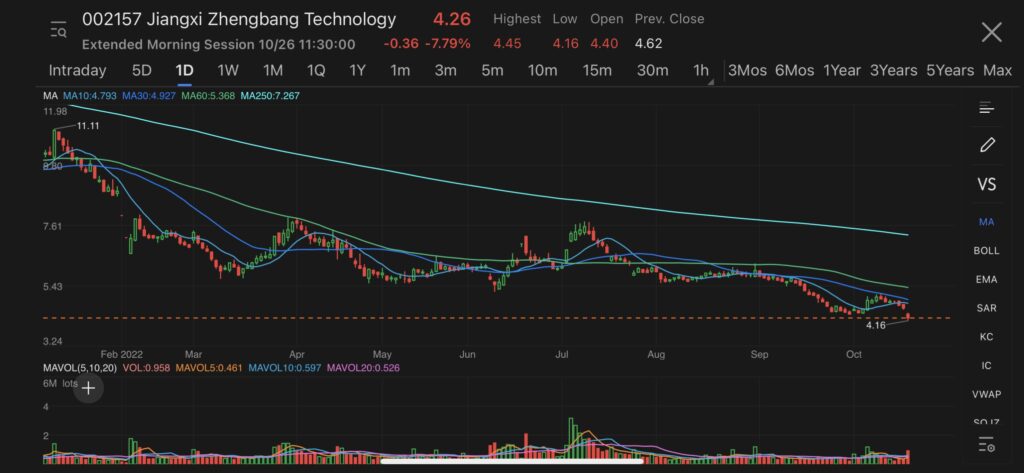Select the 3m interval tab
Screen dimensions: 1024x473
click(445, 71)
